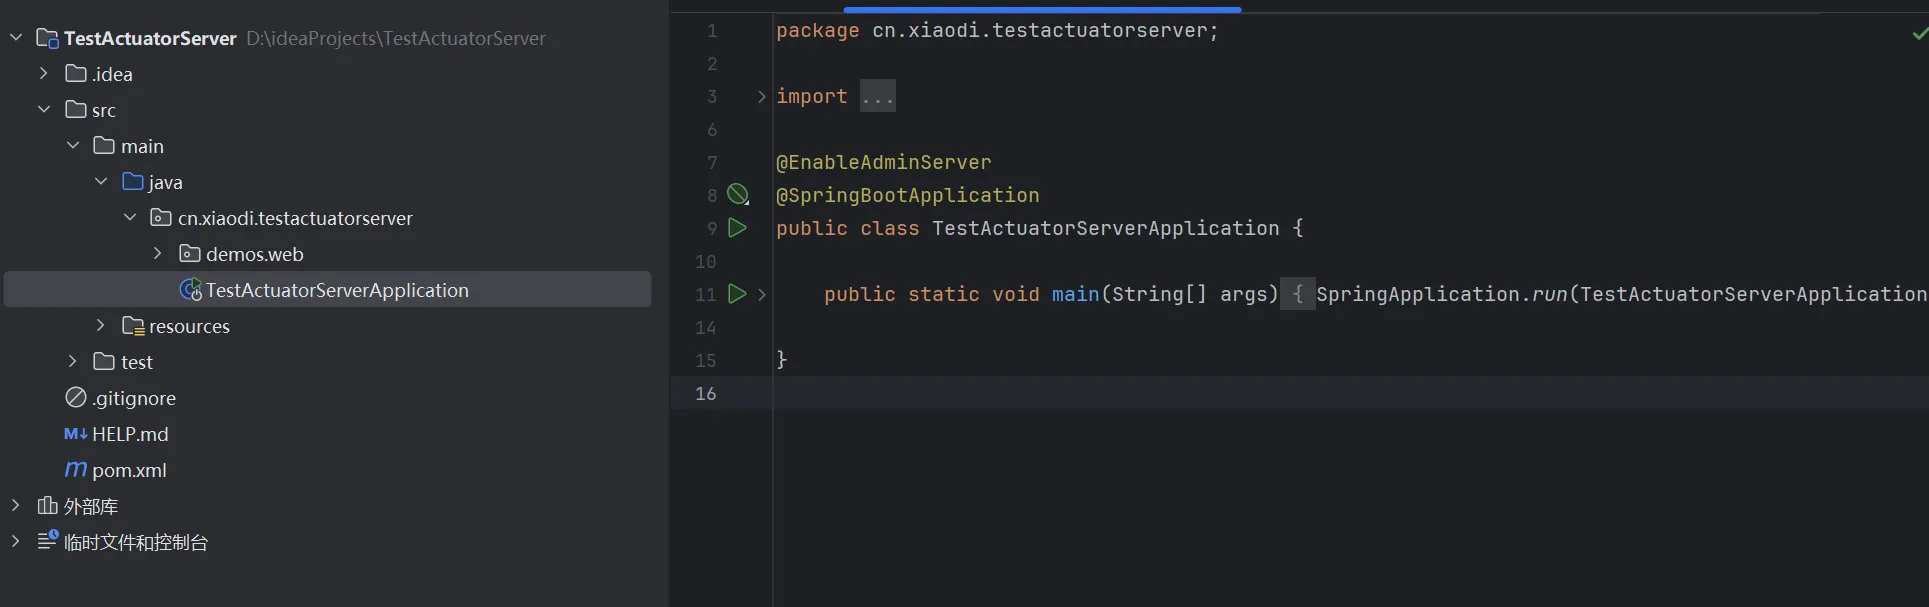Viewport: 1929px width, 607px height.
Task: Click the run gutter icon beside class declaration
Action: 737,228
